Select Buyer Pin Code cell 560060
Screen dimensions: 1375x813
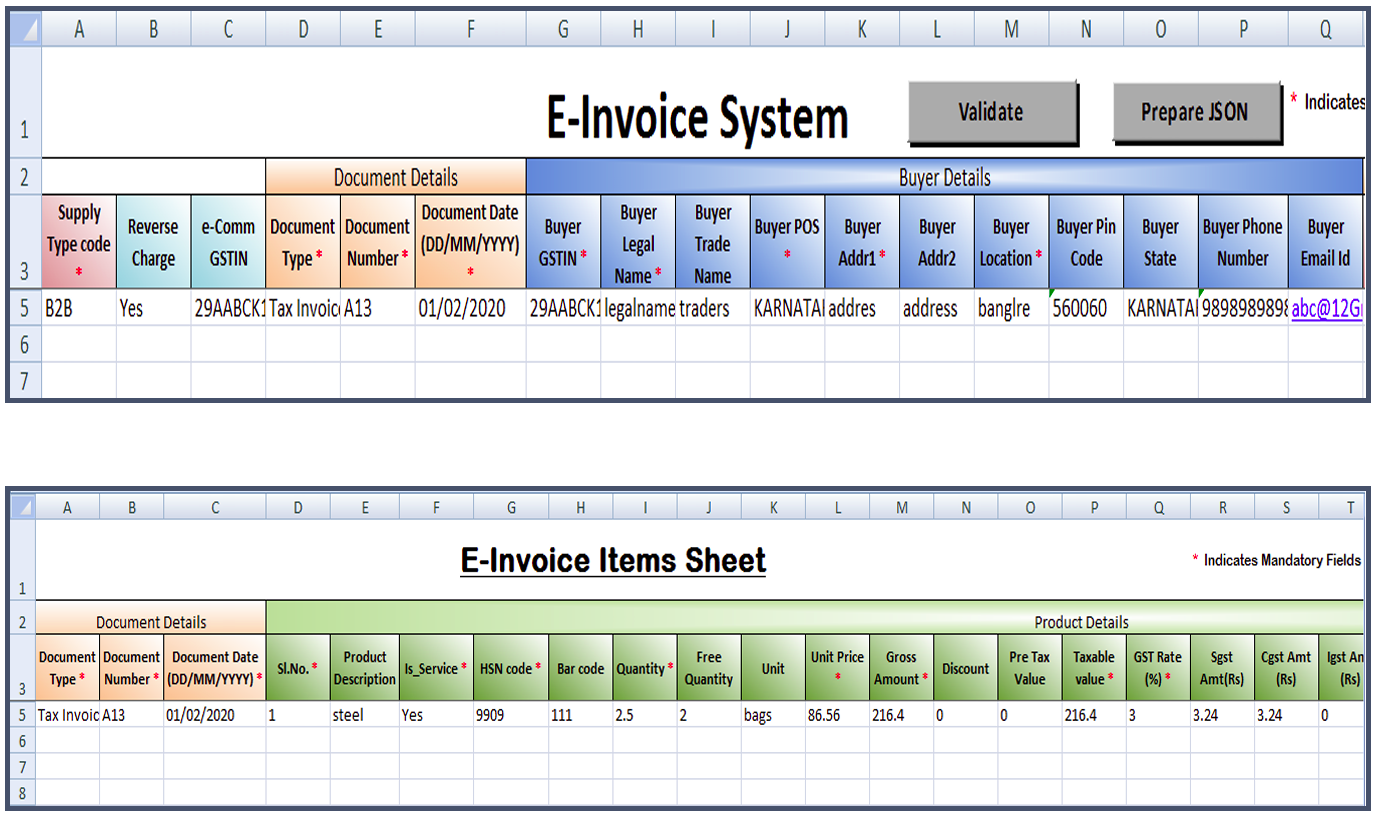[1086, 308]
